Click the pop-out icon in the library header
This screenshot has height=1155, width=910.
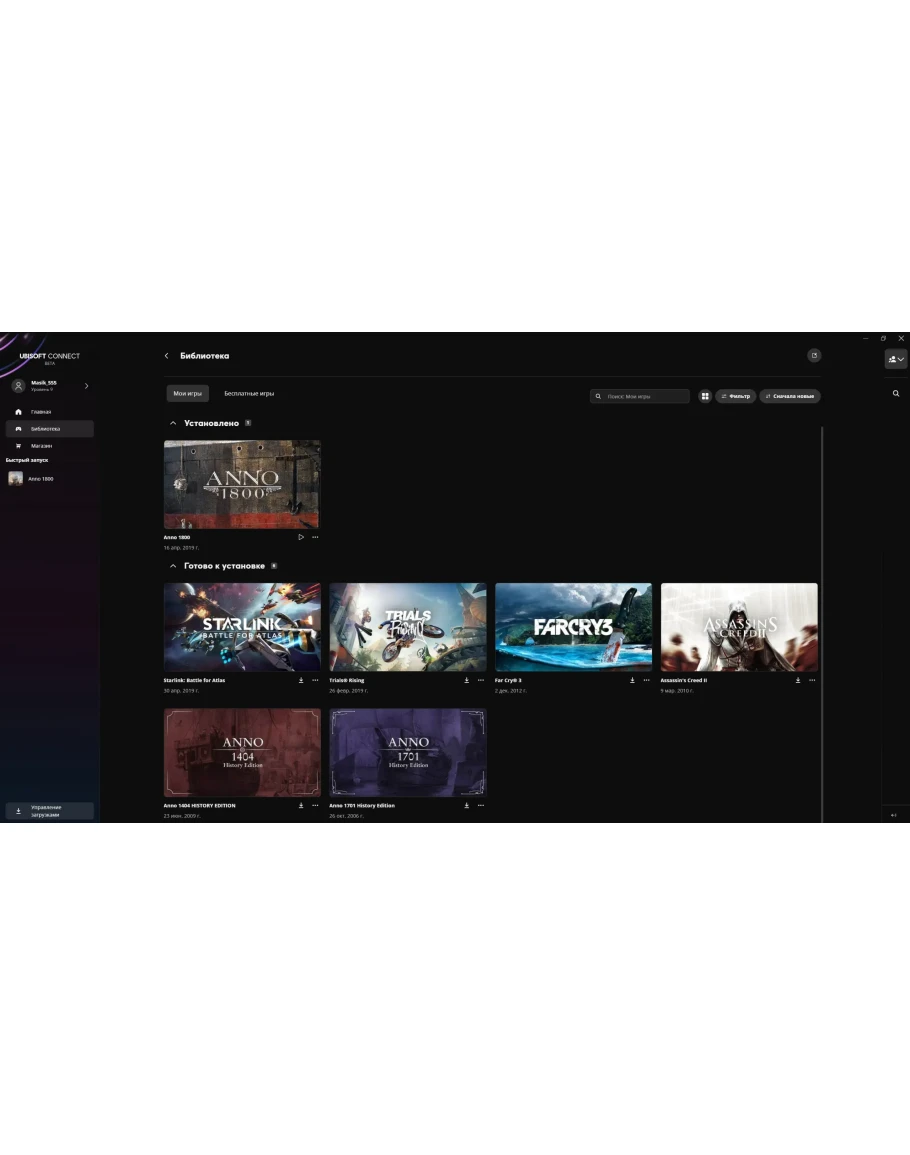tap(814, 356)
